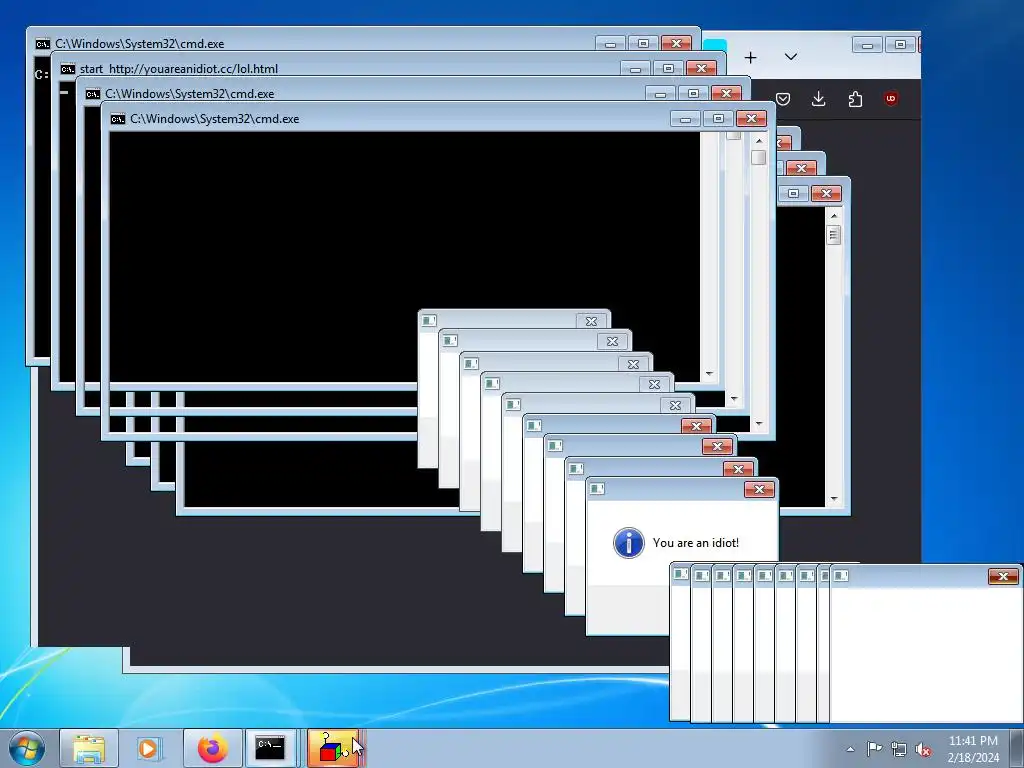Viewport: 1024px width, 768px height.
Task: Click the uBlock Origin shield icon
Action: [891, 99]
